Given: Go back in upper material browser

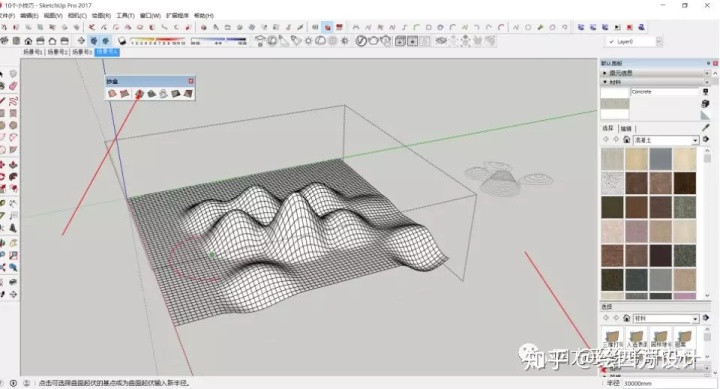Looking at the screenshot, I should 606,139.
